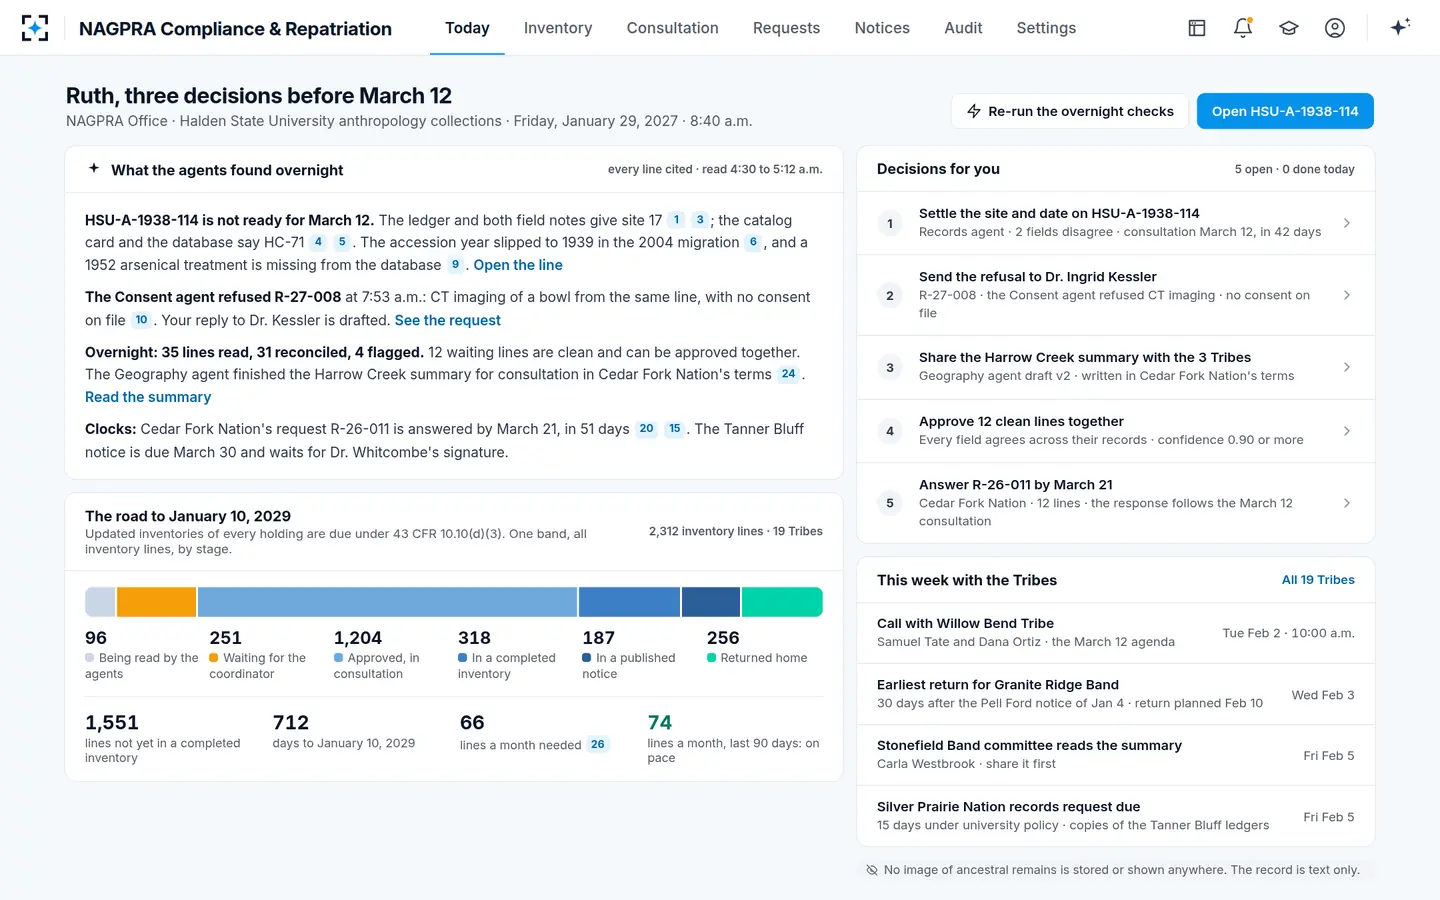Click the orange 'Waiting for the coordinator' band segment
This screenshot has height=900, width=1440.
point(156,602)
